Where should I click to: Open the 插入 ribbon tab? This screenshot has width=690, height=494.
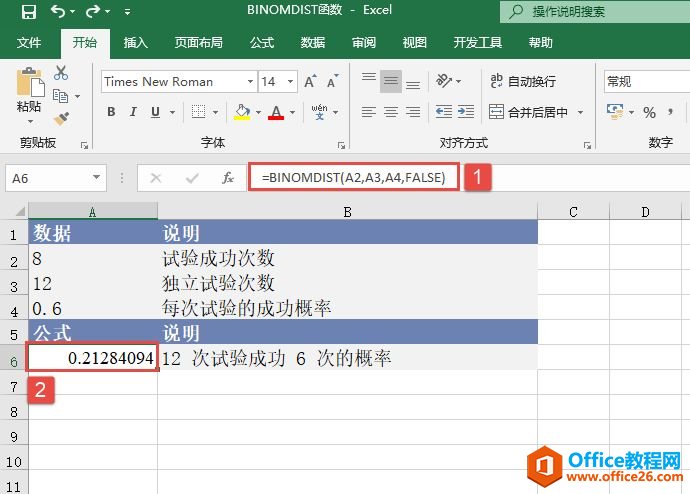(135, 43)
